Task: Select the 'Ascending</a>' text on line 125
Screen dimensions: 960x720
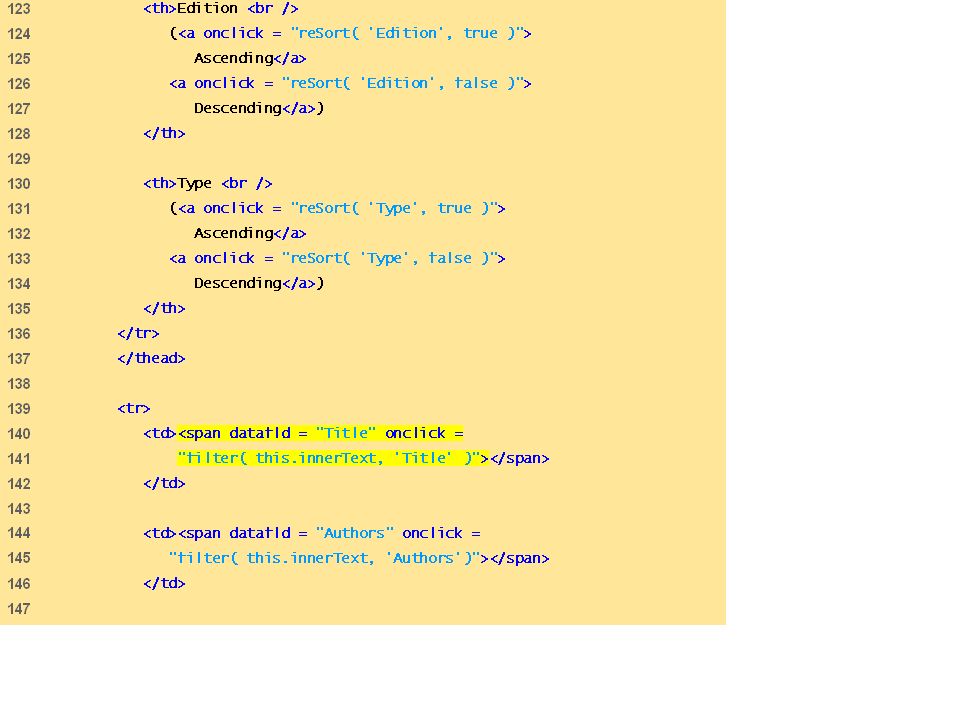Action: pyautogui.click(x=250, y=58)
